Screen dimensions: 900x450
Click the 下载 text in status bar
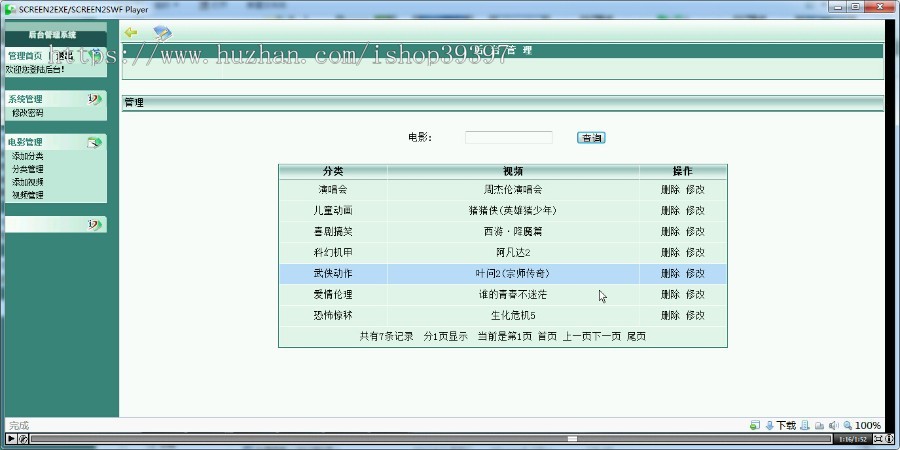tap(786, 425)
